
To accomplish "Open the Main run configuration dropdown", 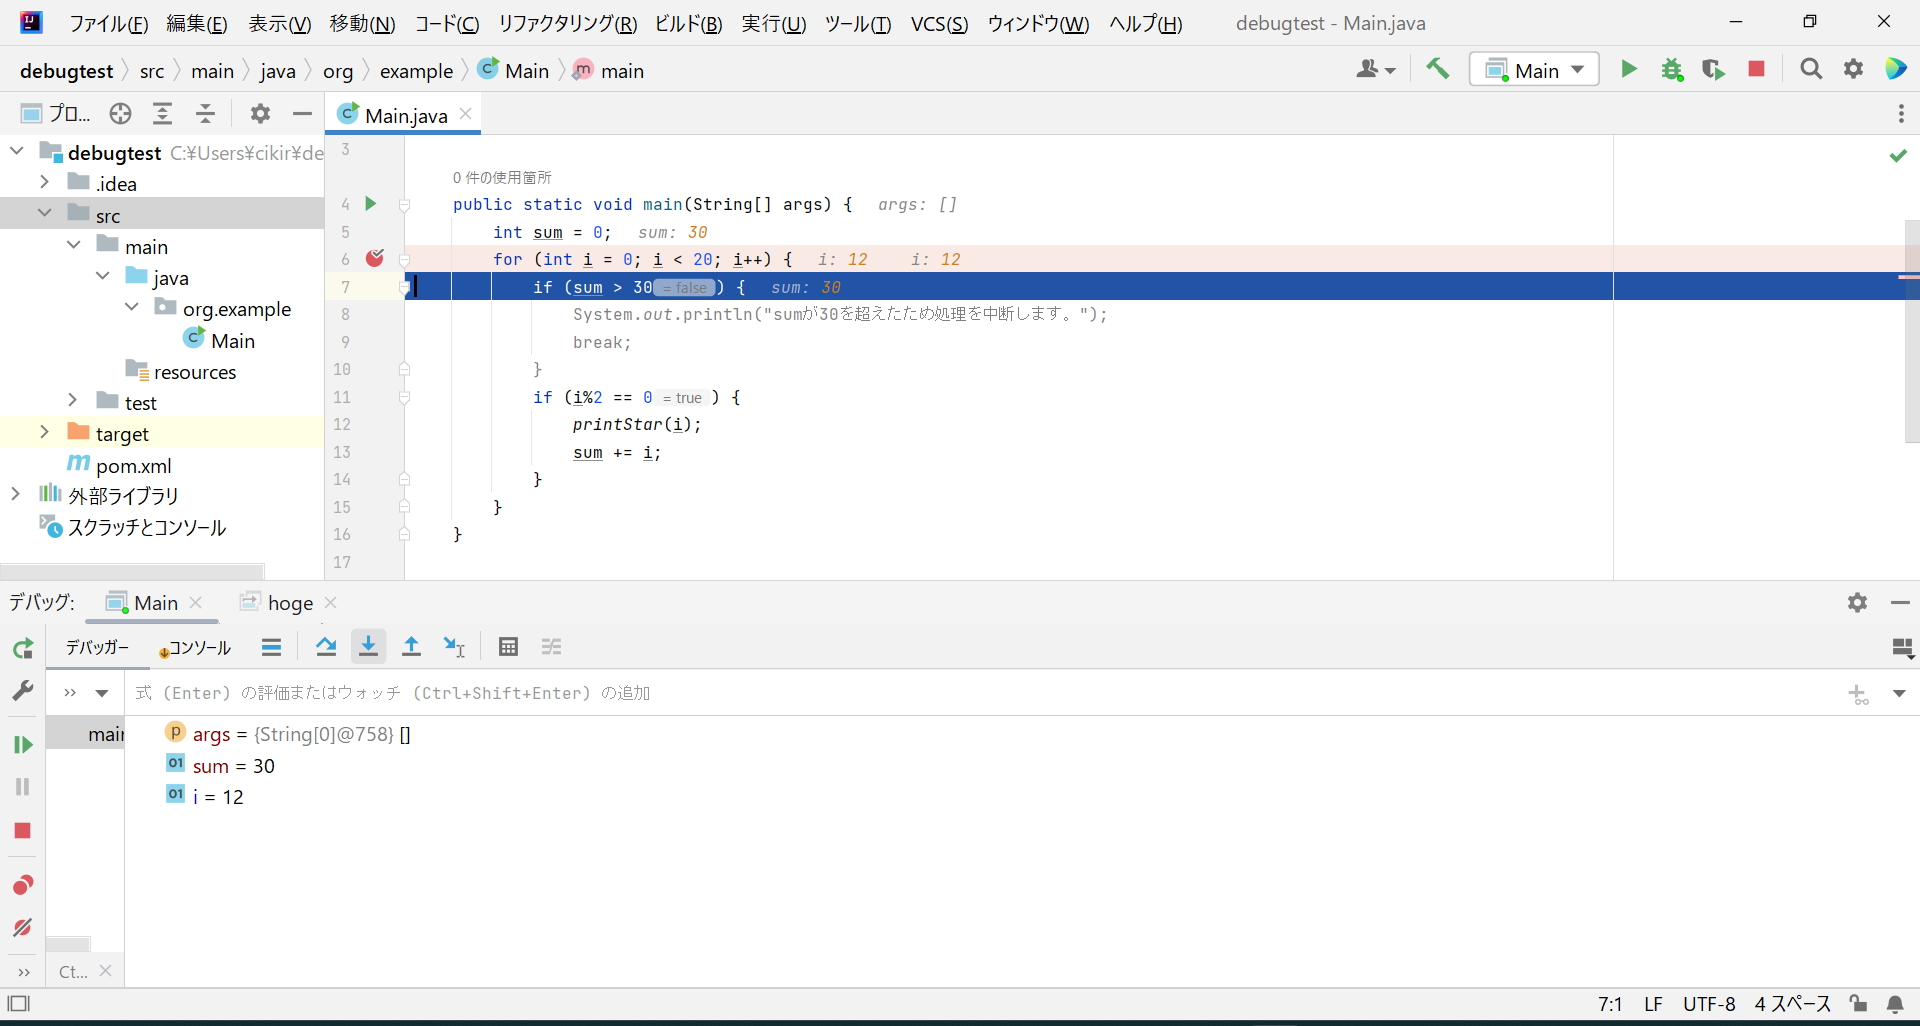I will click(1533, 69).
